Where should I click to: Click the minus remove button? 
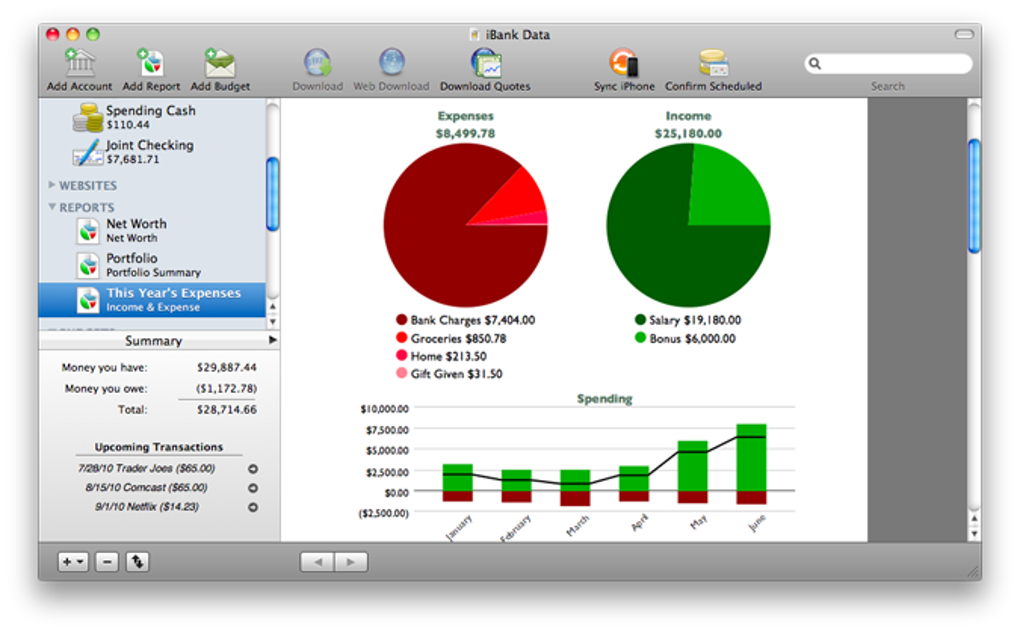pos(107,561)
